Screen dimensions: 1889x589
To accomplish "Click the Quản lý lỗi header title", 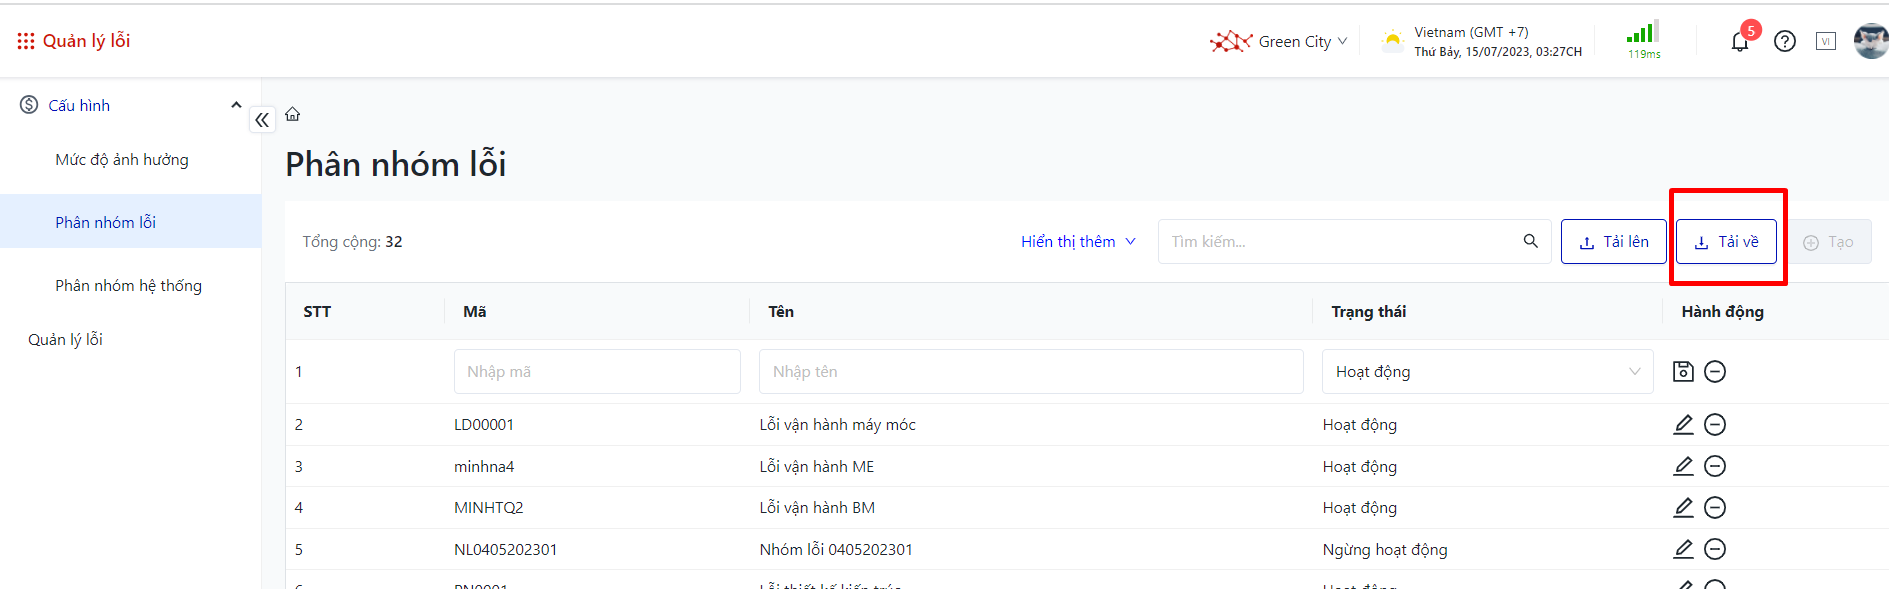I will coord(86,41).
